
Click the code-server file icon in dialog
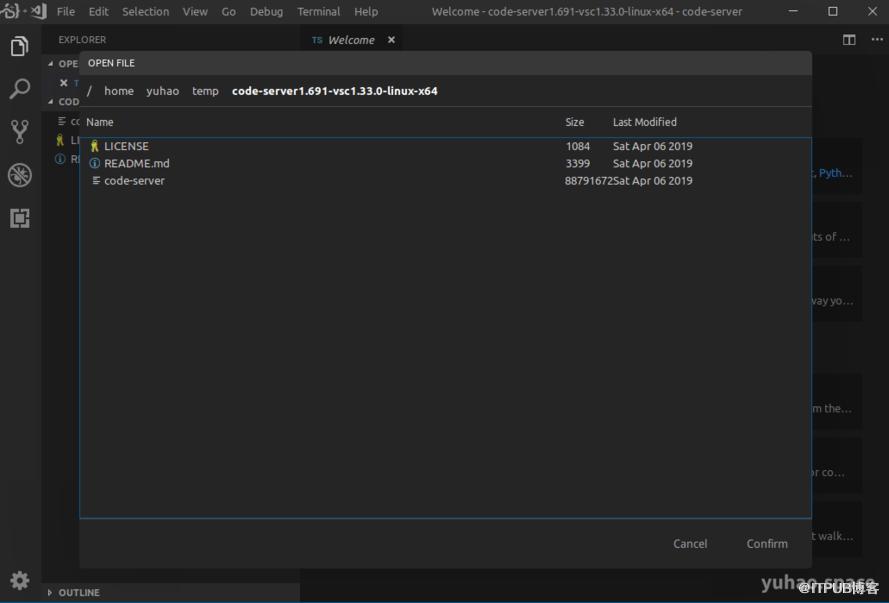(96, 181)
